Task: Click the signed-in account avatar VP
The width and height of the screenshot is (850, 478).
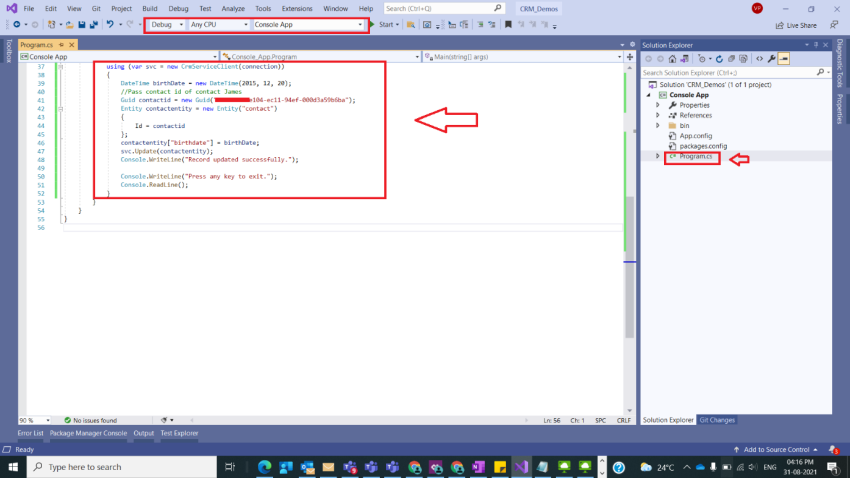Action: click(x=757, y=8)
